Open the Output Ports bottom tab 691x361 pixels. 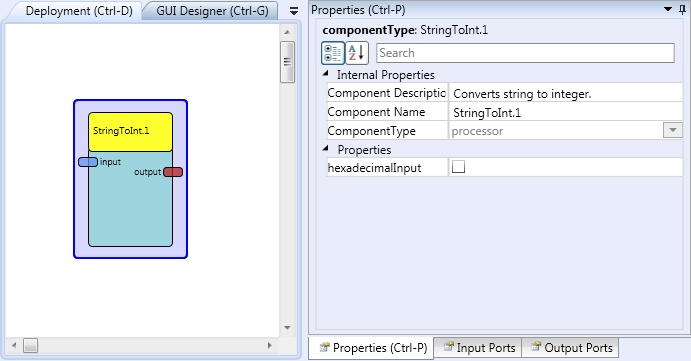coord(571,348)
